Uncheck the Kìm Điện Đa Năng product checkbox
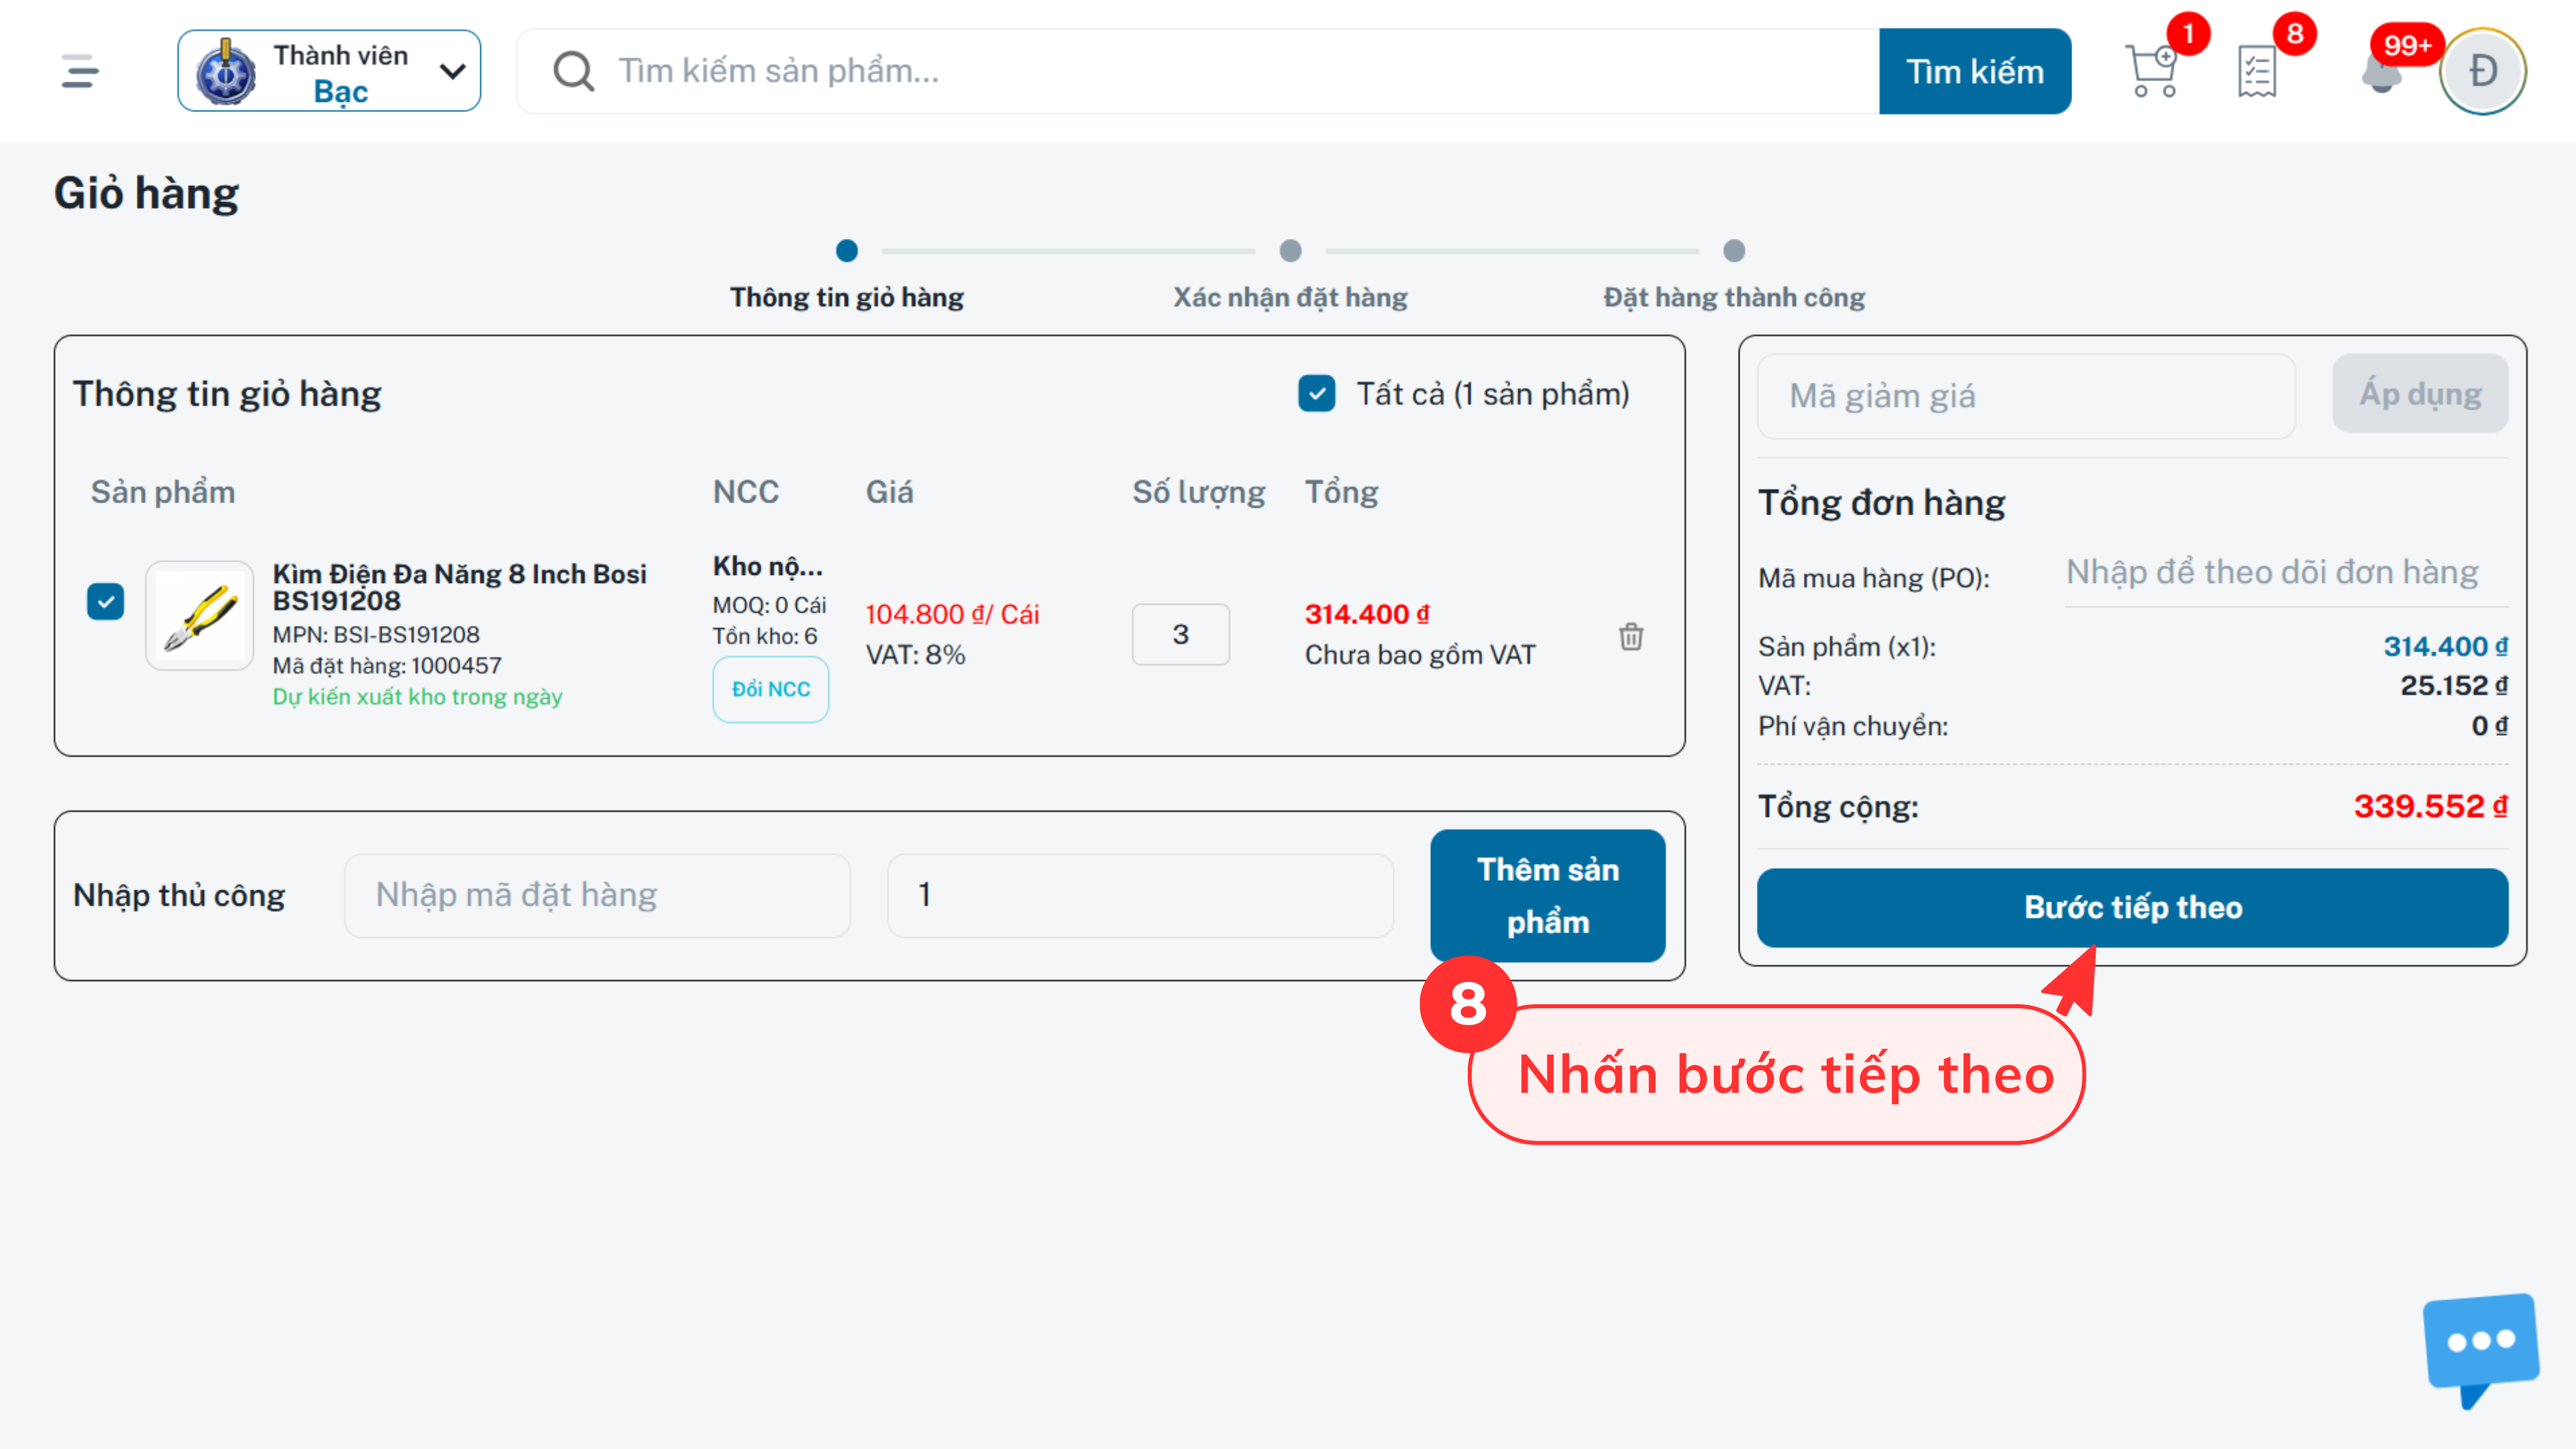 pos(106,602)
